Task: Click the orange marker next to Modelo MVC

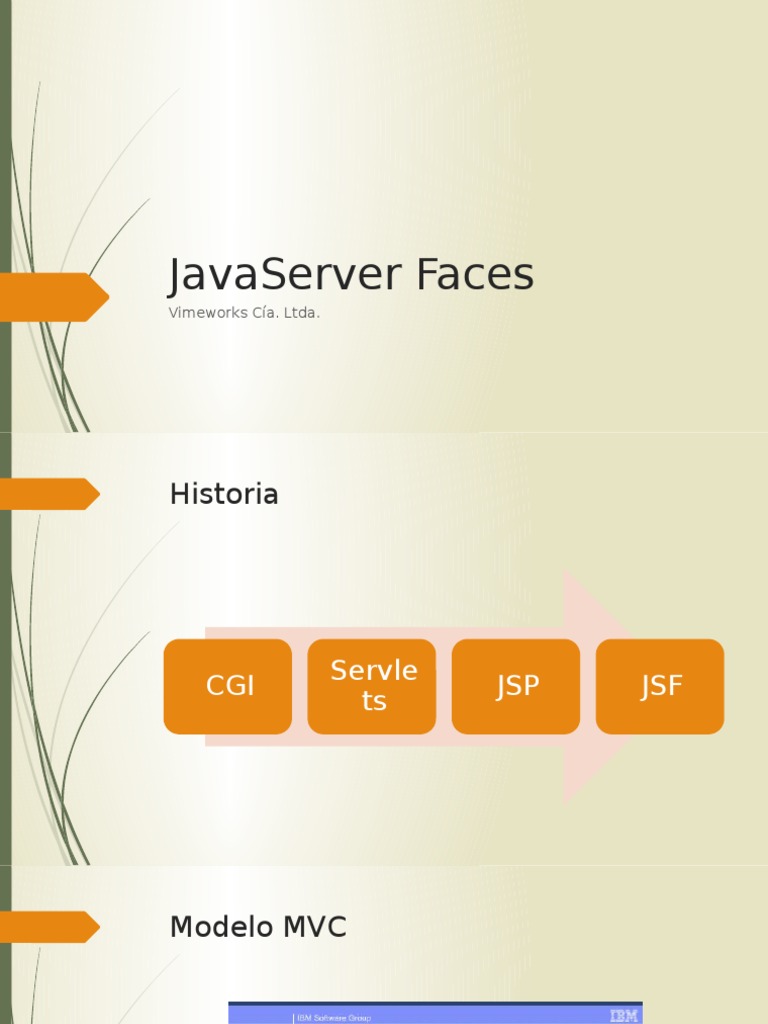Action: pyautogui.click(x=50, y=927)
